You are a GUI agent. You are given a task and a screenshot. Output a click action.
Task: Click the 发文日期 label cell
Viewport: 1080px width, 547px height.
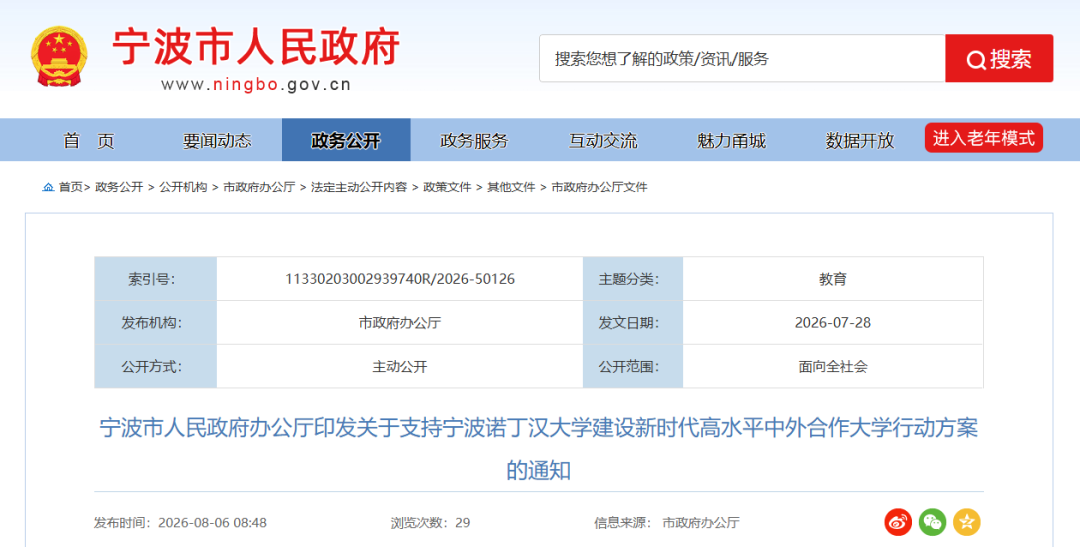pyautogui.click(x=632, y=322)
